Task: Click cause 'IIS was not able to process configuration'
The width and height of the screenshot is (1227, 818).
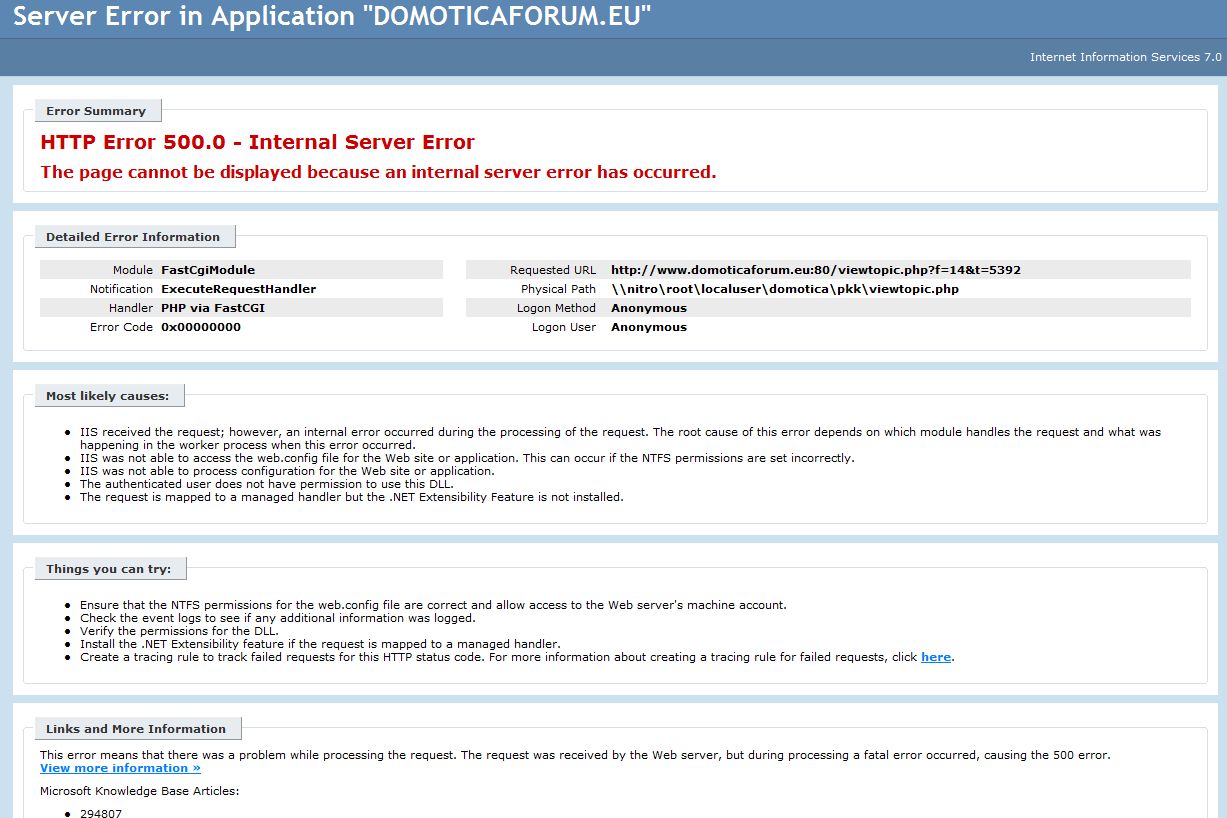Action: coord(287,471)
